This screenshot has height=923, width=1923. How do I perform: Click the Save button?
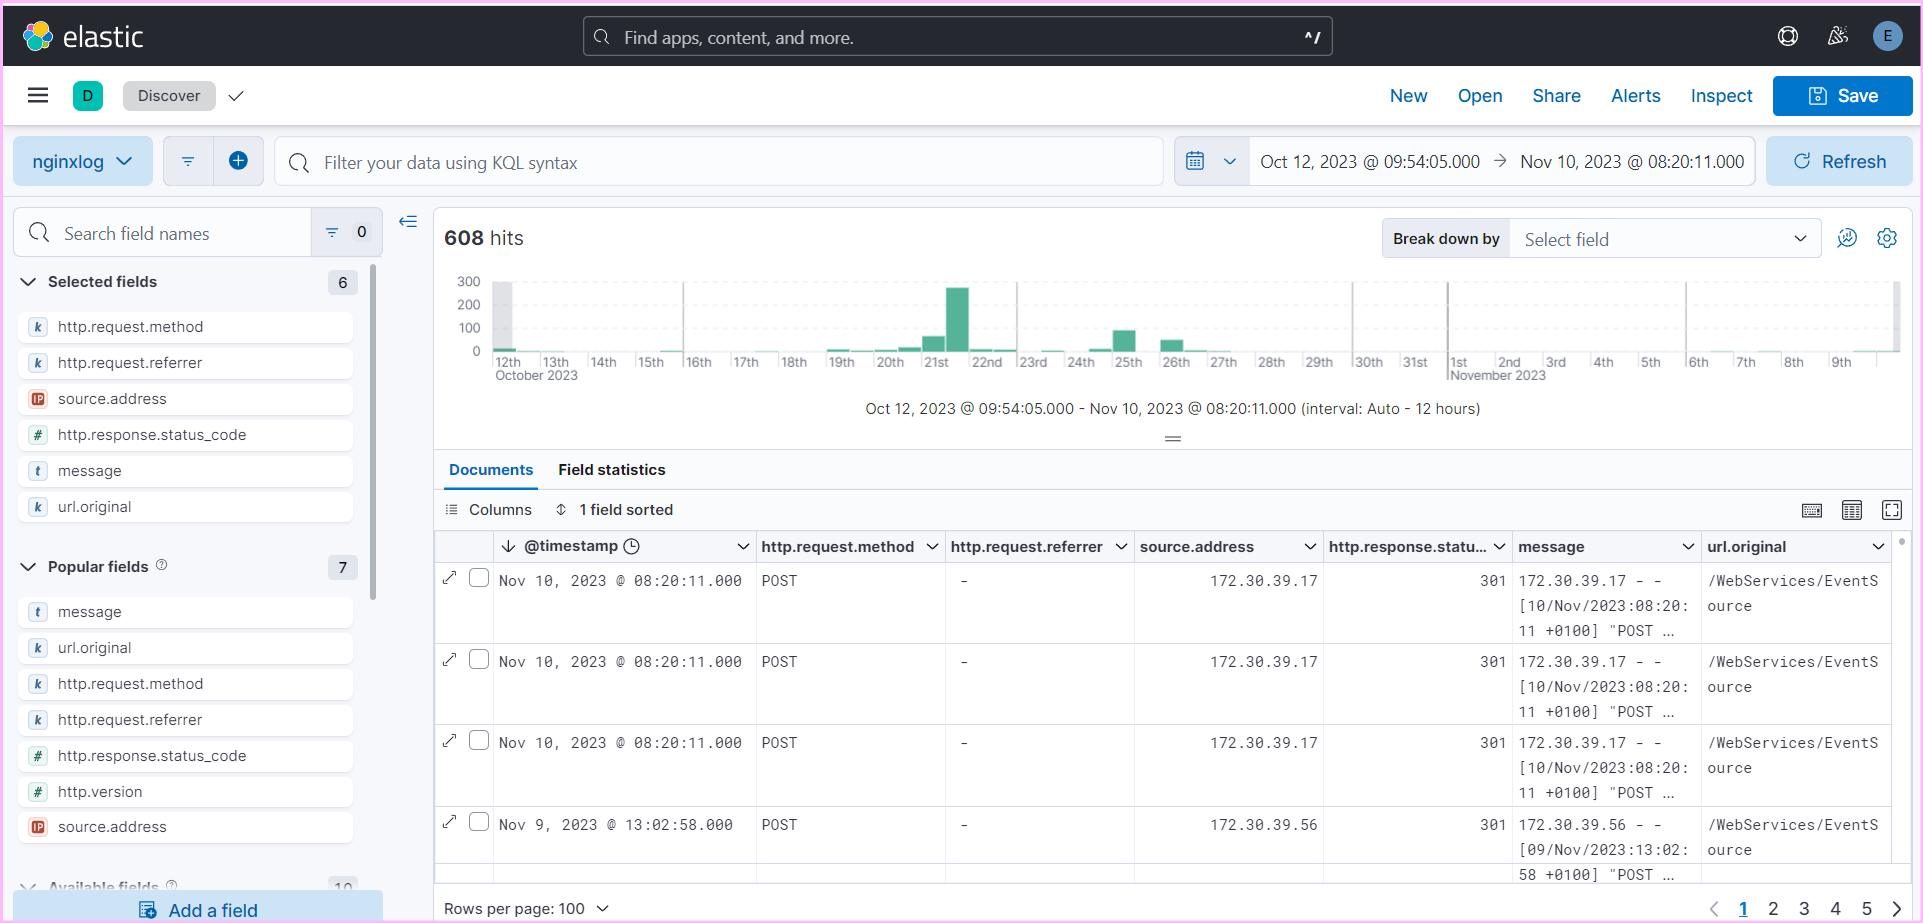1842,96
